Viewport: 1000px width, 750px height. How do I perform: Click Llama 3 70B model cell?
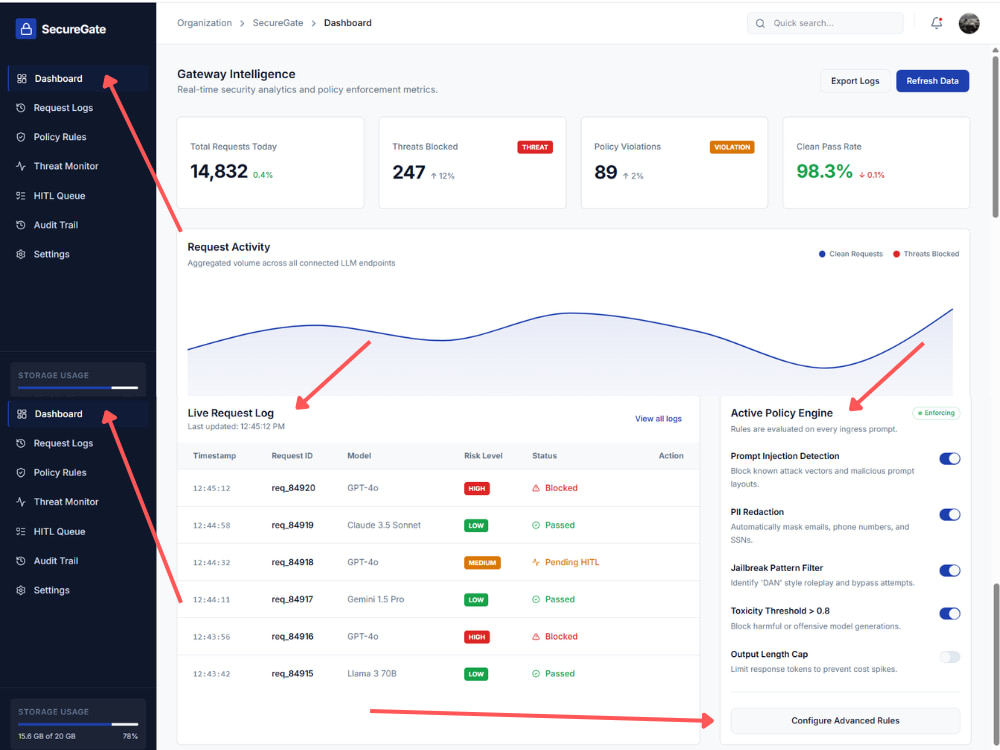(x=372, y=673)
